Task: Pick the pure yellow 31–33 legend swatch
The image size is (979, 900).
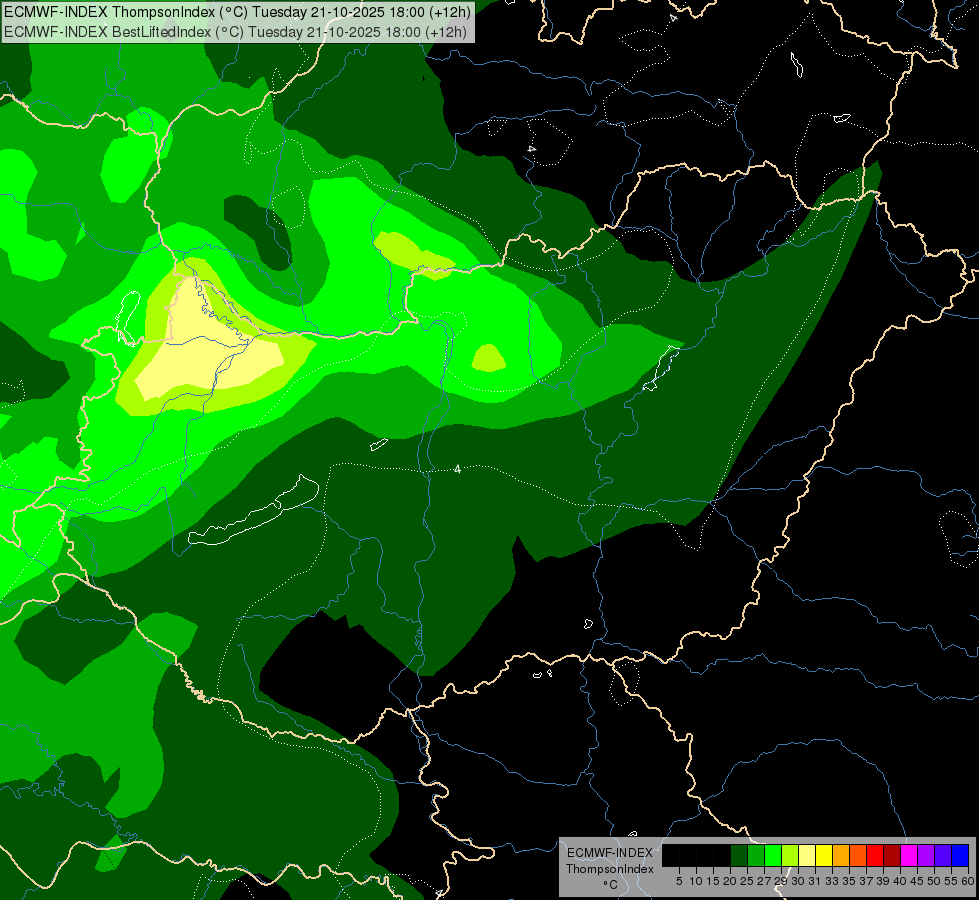Action: [x=824, y=855]
